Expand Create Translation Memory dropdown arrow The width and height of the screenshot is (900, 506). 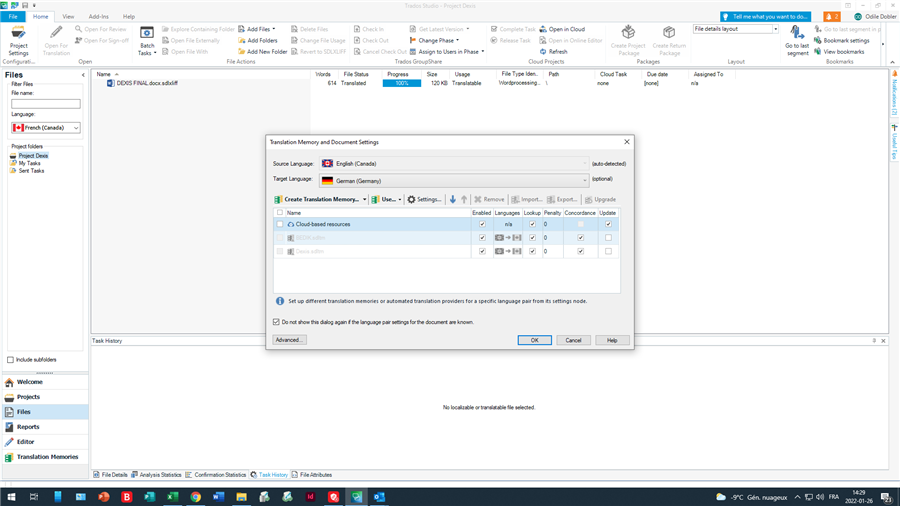(x=364, y=200)
